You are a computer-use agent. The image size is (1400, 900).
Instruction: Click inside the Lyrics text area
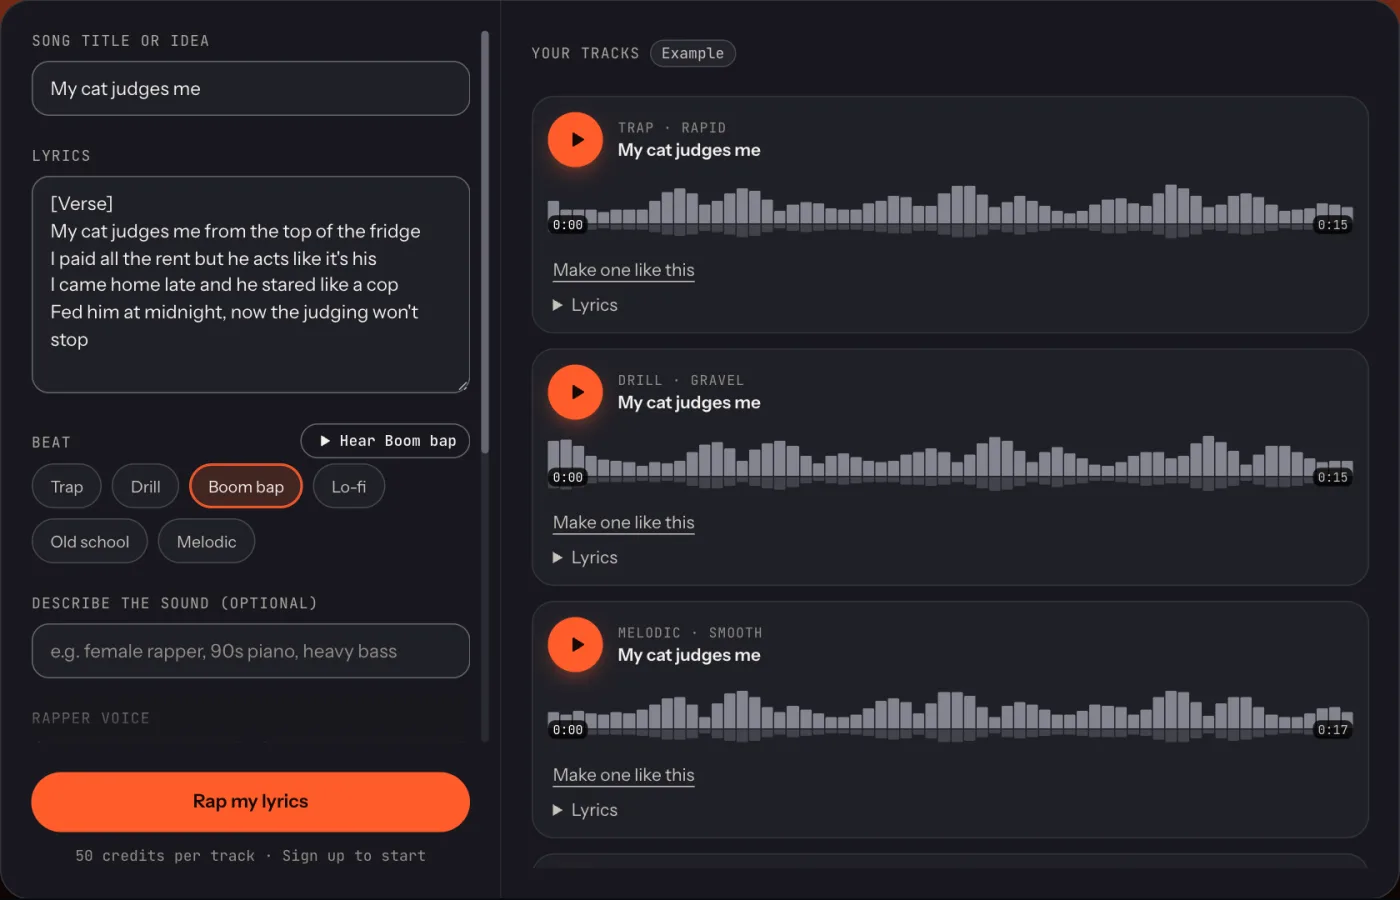coord(251,285)
